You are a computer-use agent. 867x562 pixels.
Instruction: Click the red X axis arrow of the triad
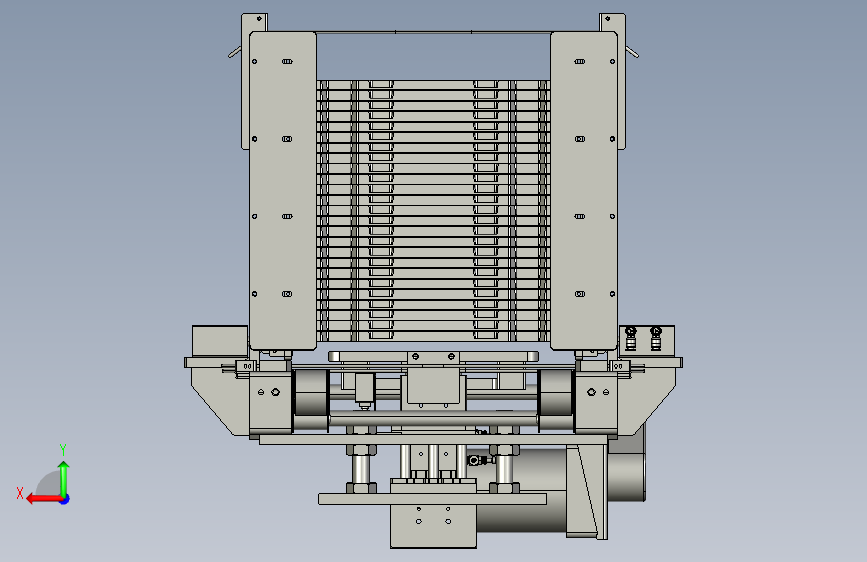(44, 499)
